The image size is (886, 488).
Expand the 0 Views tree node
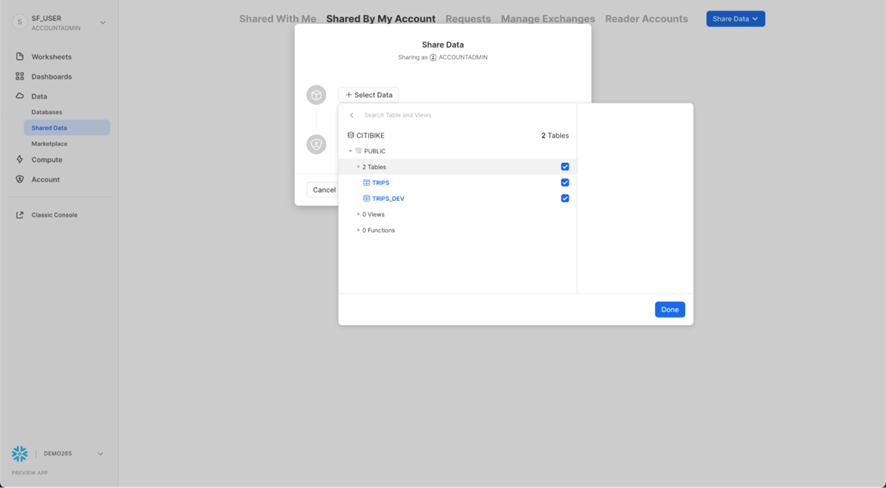358,214
